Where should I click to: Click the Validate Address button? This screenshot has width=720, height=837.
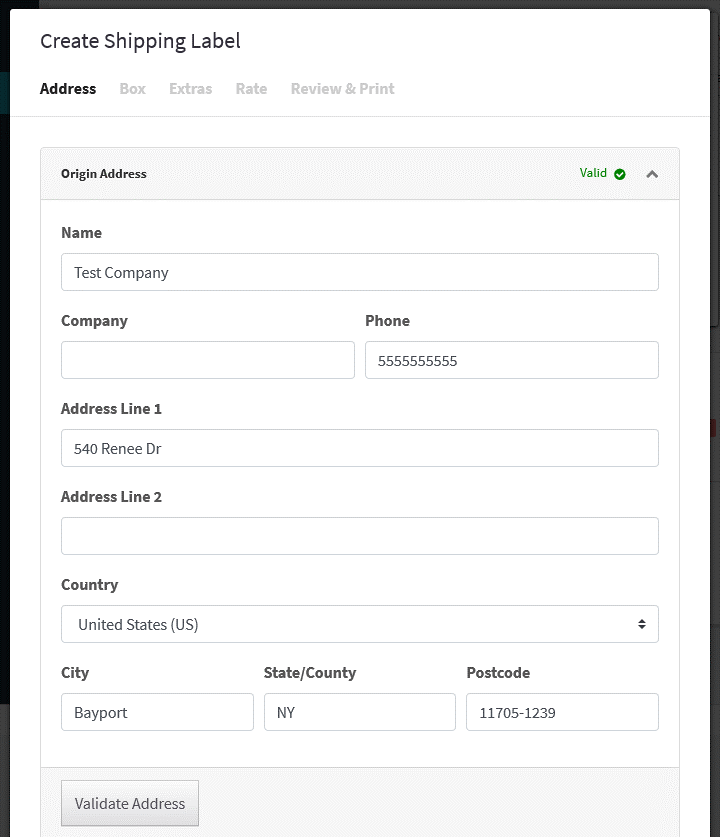(130, 803)
